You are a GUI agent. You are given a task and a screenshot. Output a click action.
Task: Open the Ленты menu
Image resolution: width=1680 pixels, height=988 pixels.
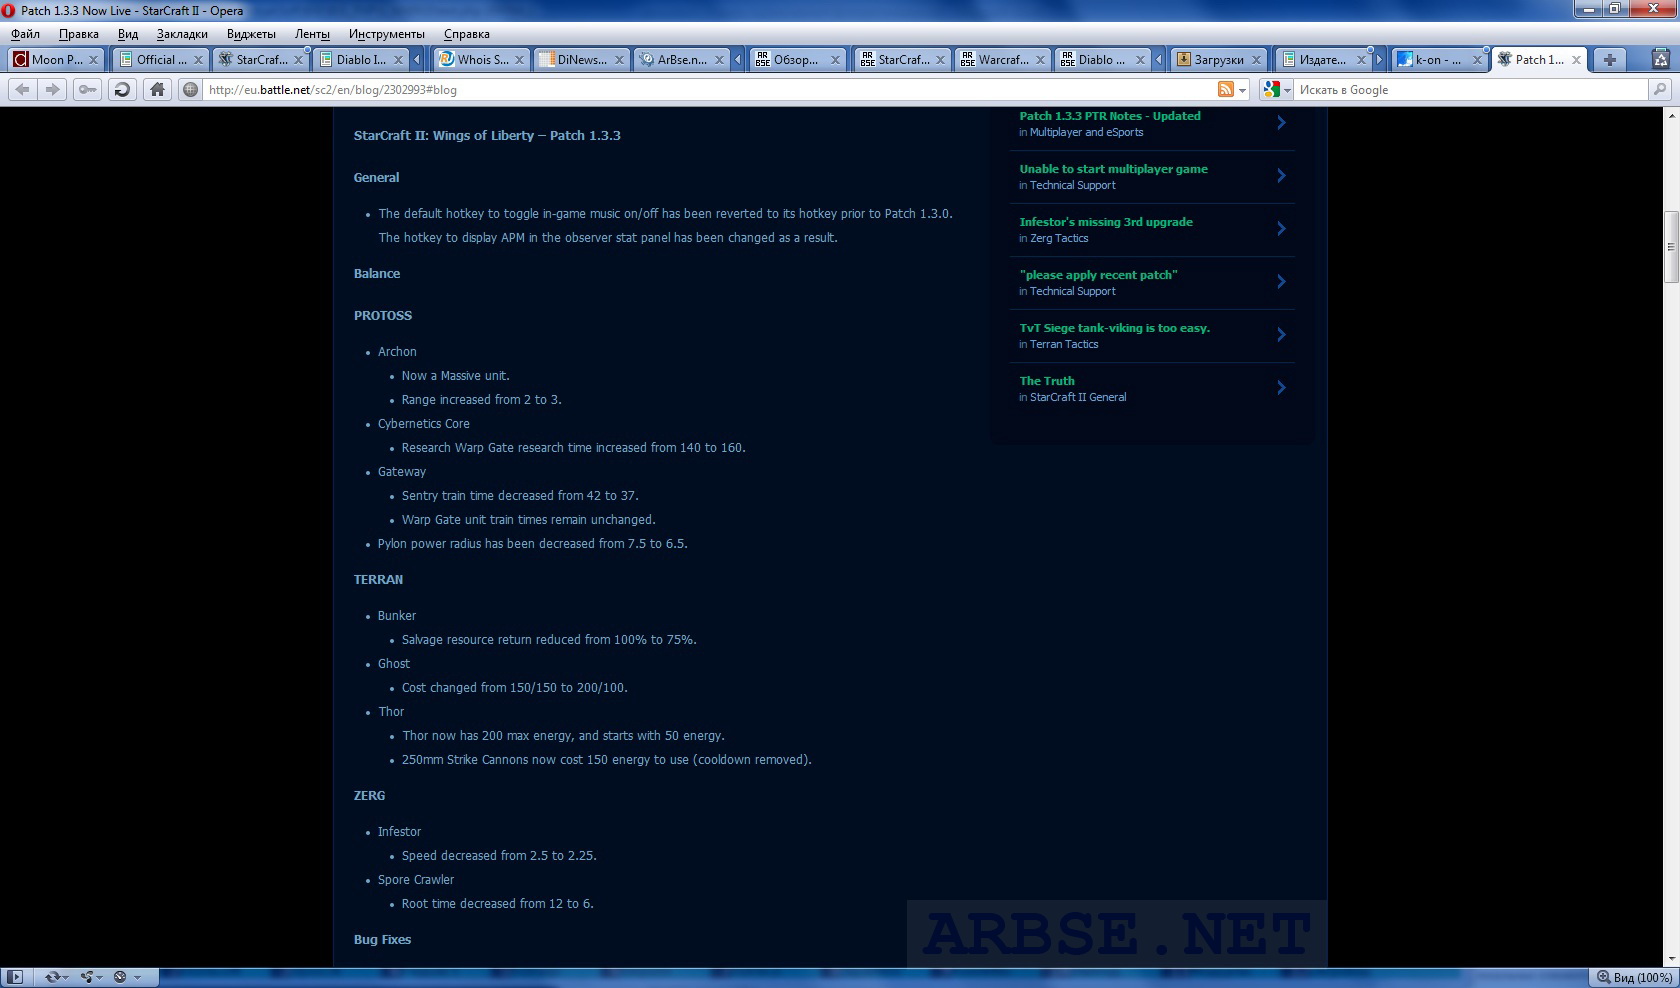tap(312, 34)
